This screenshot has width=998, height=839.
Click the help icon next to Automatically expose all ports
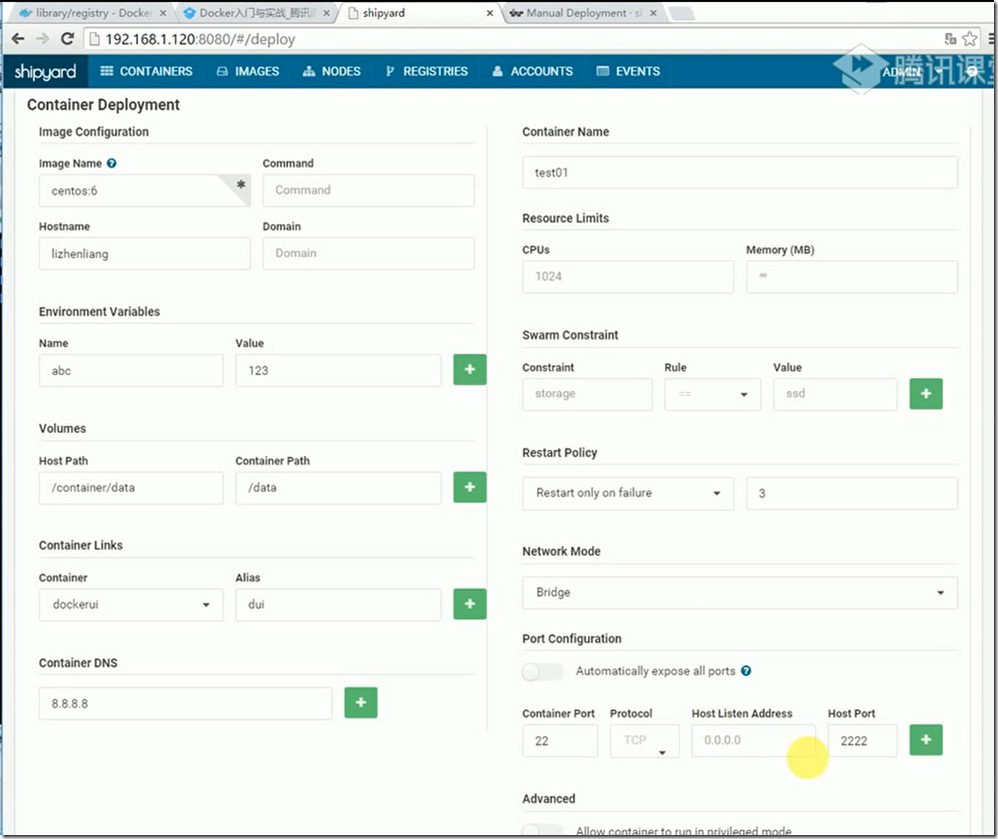click(746, 671)
